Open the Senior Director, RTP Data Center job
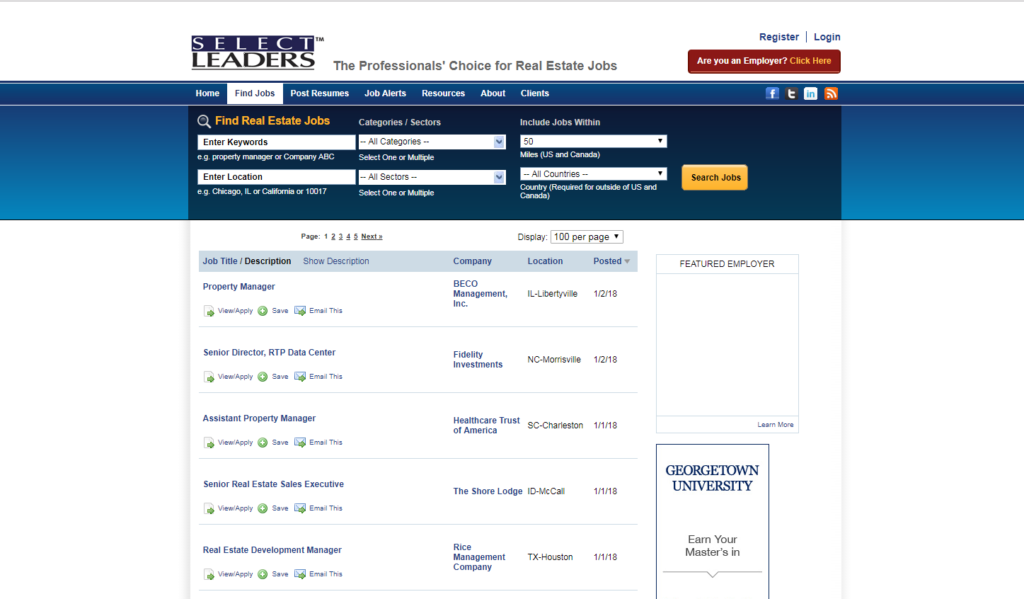Viewport: 1024px width, 599px height. (269, 353)
